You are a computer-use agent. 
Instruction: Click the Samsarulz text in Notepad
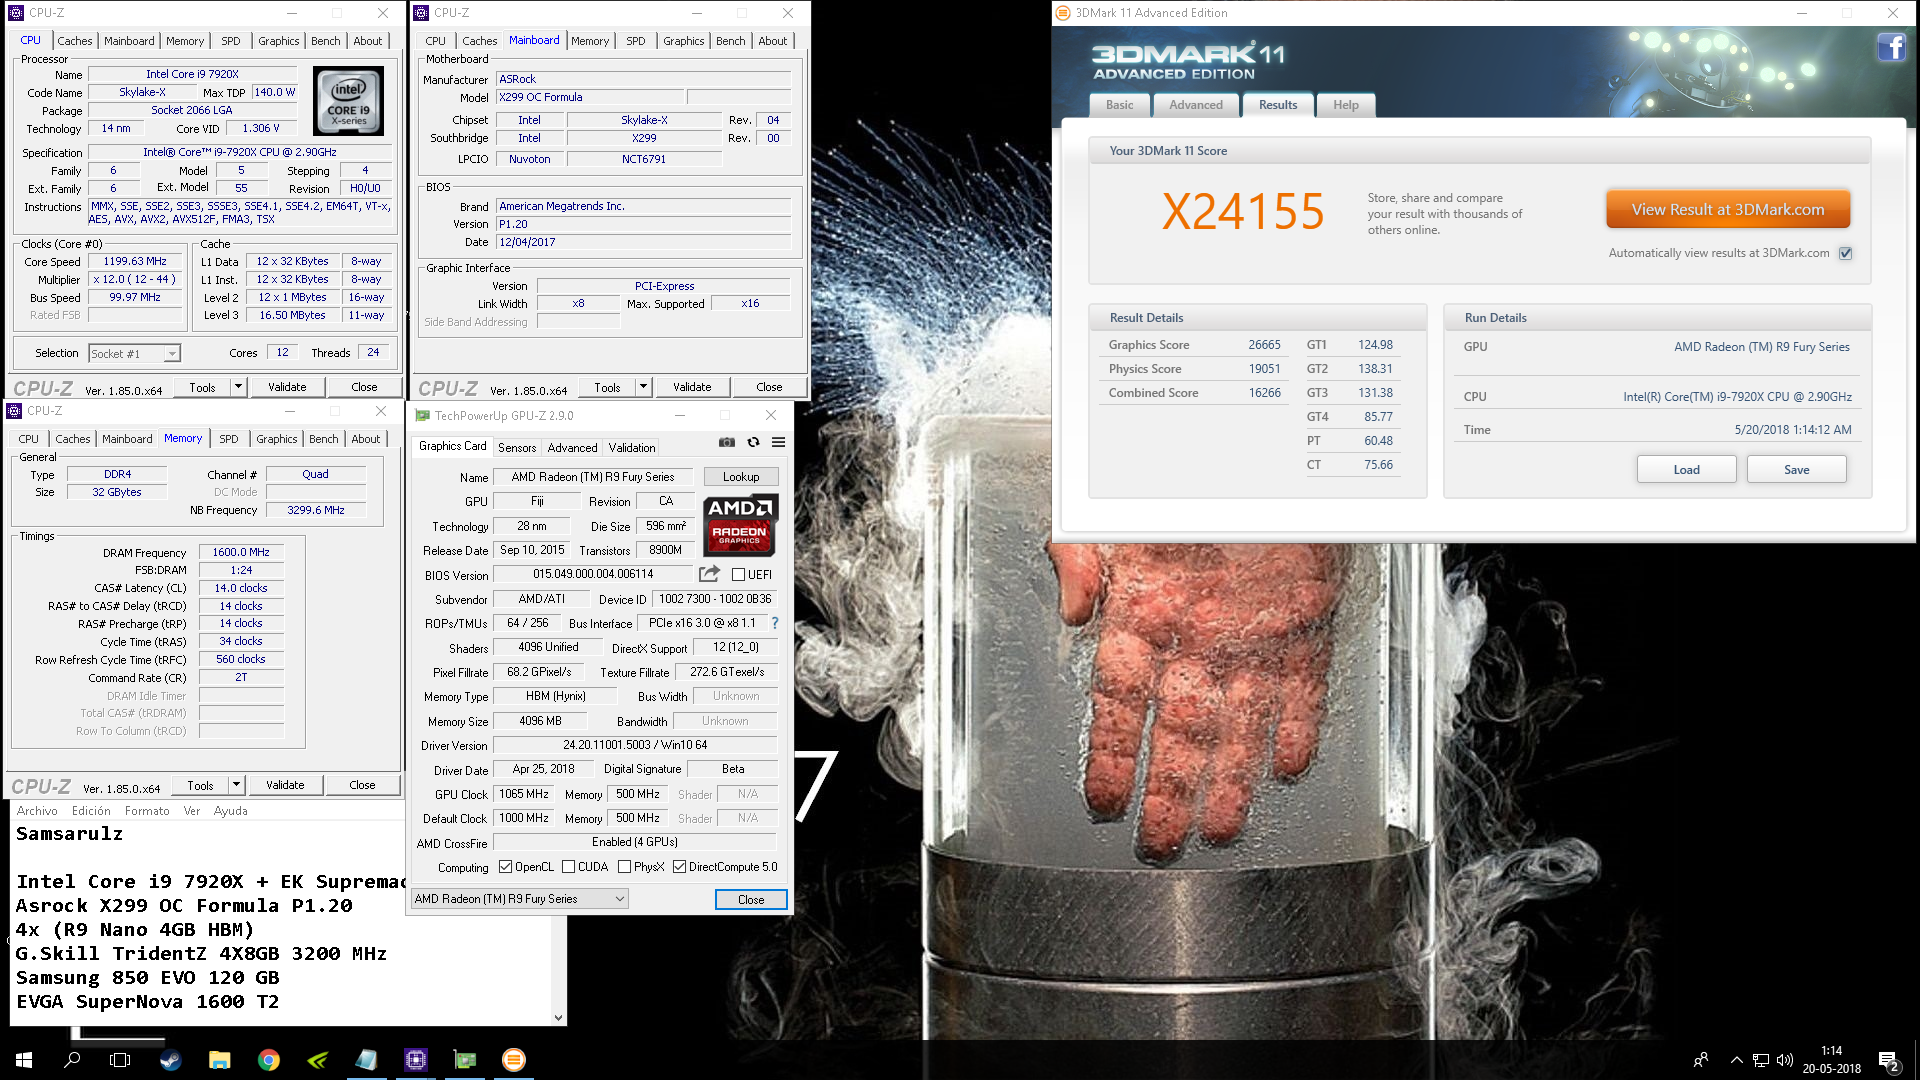[x=69, y=834]
